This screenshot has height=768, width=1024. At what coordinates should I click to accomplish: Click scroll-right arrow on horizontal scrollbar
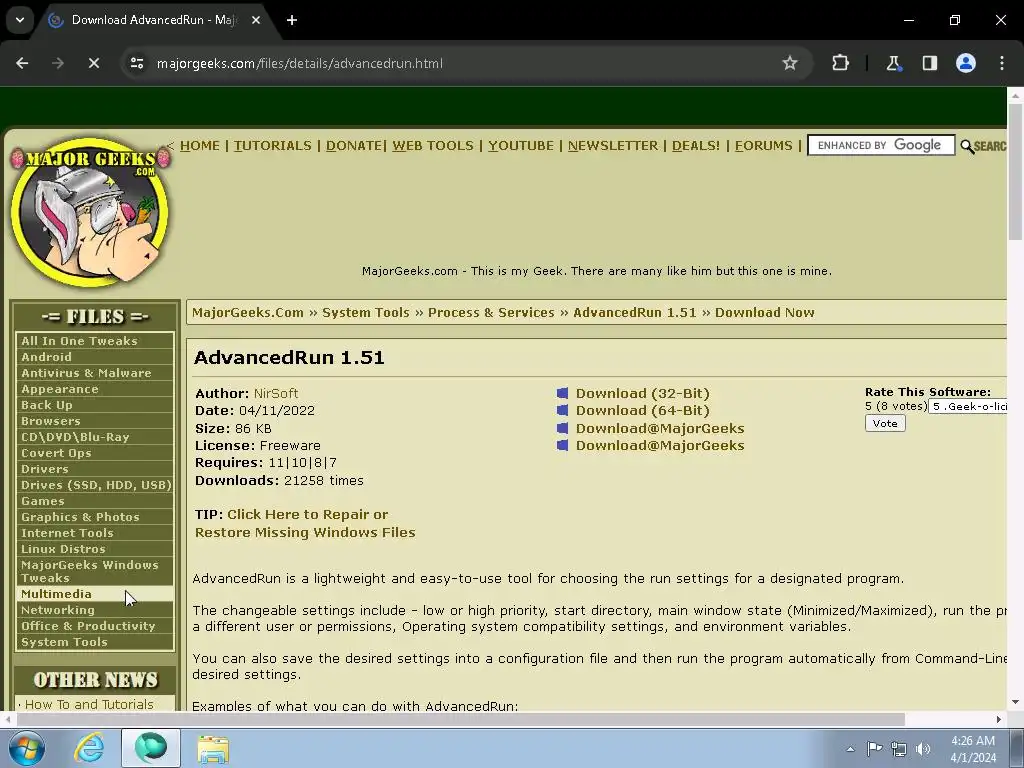click(999, 719)
